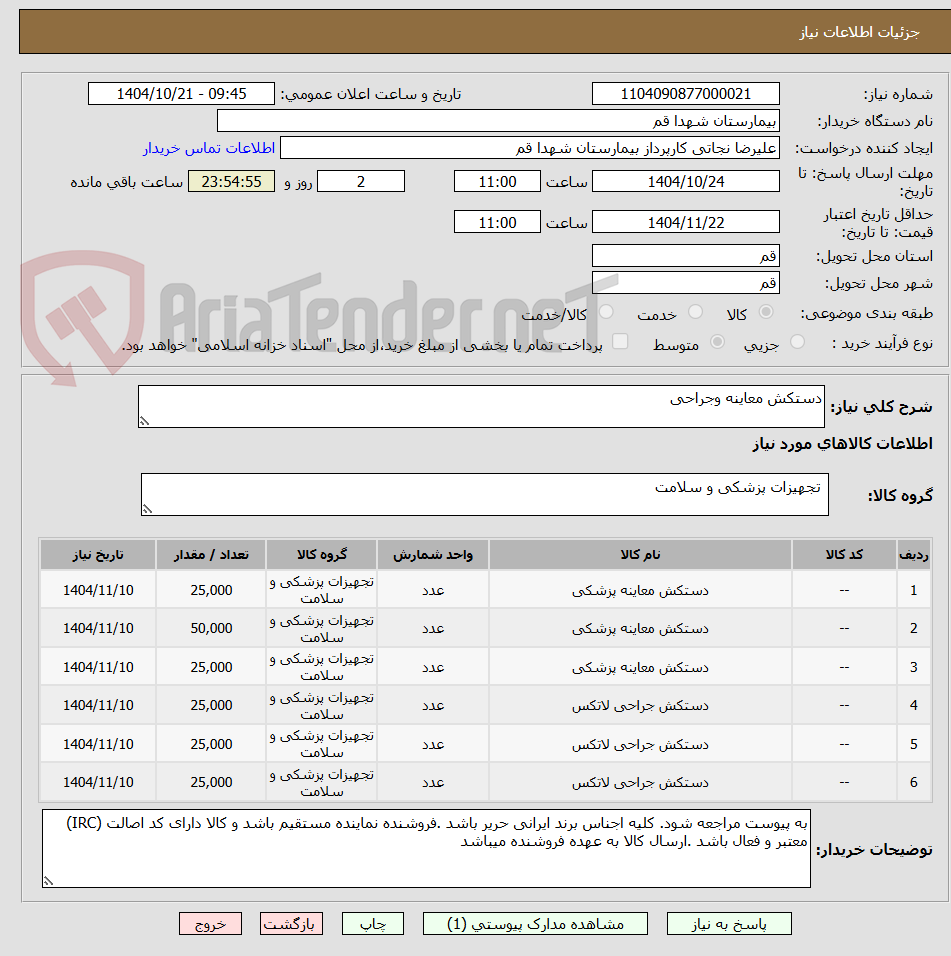The height and width of the screenshot is (956, 951).
Task: Click the remaining days field showing 2
Action: [x=361, y=181]
